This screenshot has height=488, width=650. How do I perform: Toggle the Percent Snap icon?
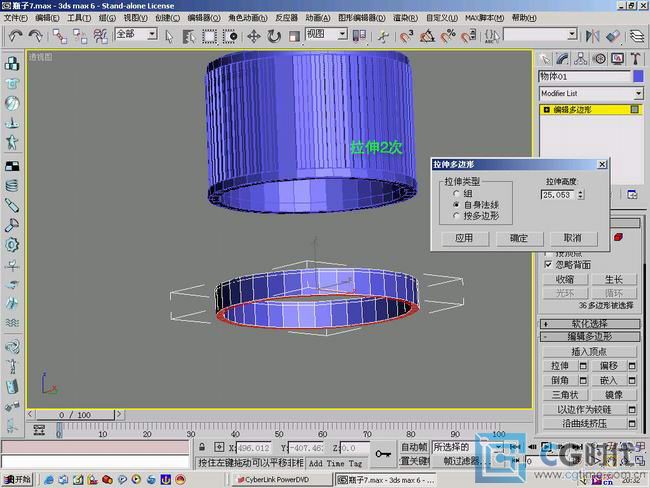(448, 36)
